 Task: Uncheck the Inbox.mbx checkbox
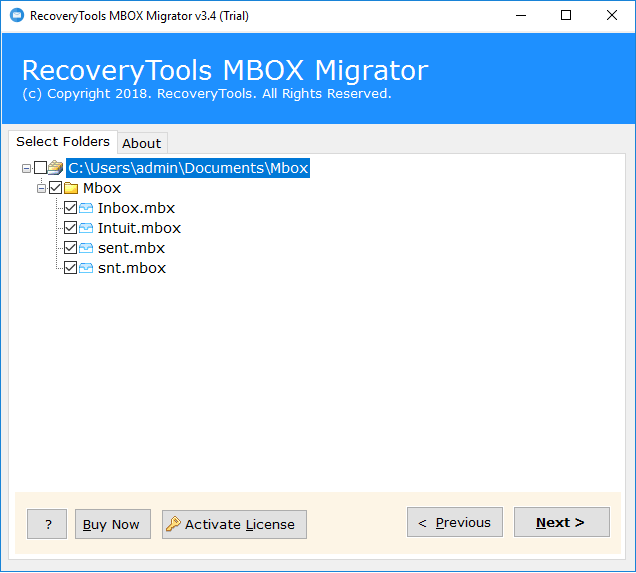click(71, 208)
